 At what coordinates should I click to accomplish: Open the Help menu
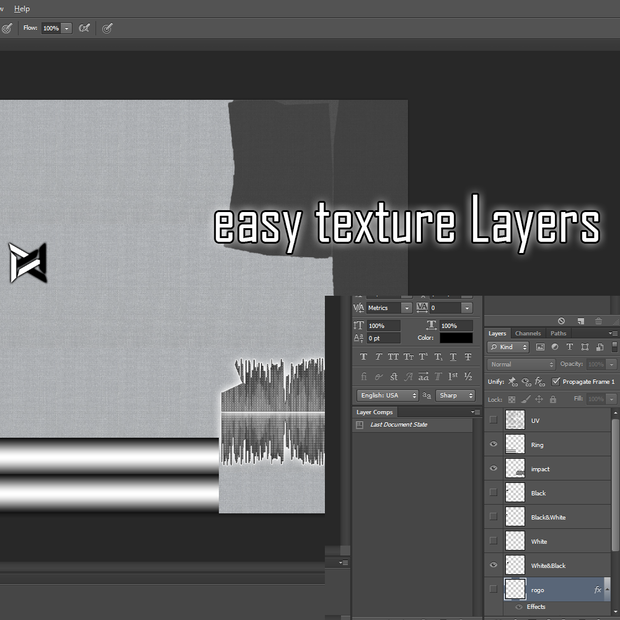point(22,9)
